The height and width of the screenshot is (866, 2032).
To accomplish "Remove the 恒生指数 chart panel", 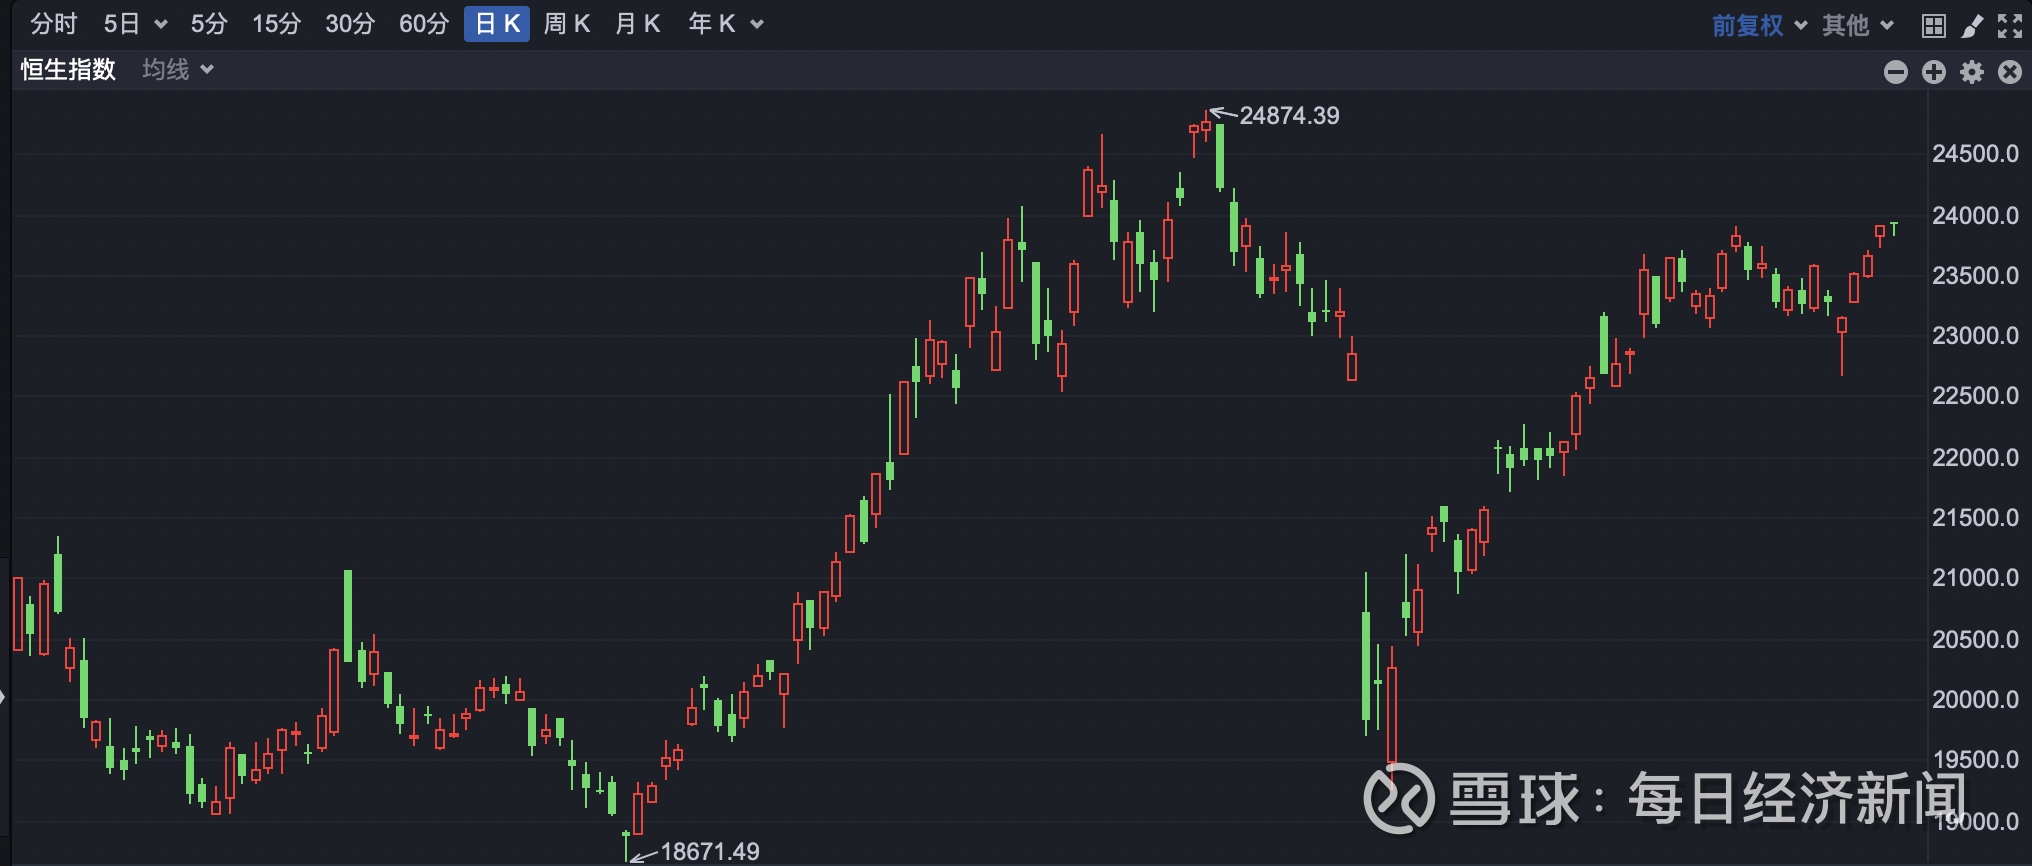I will click(2010, 72).
